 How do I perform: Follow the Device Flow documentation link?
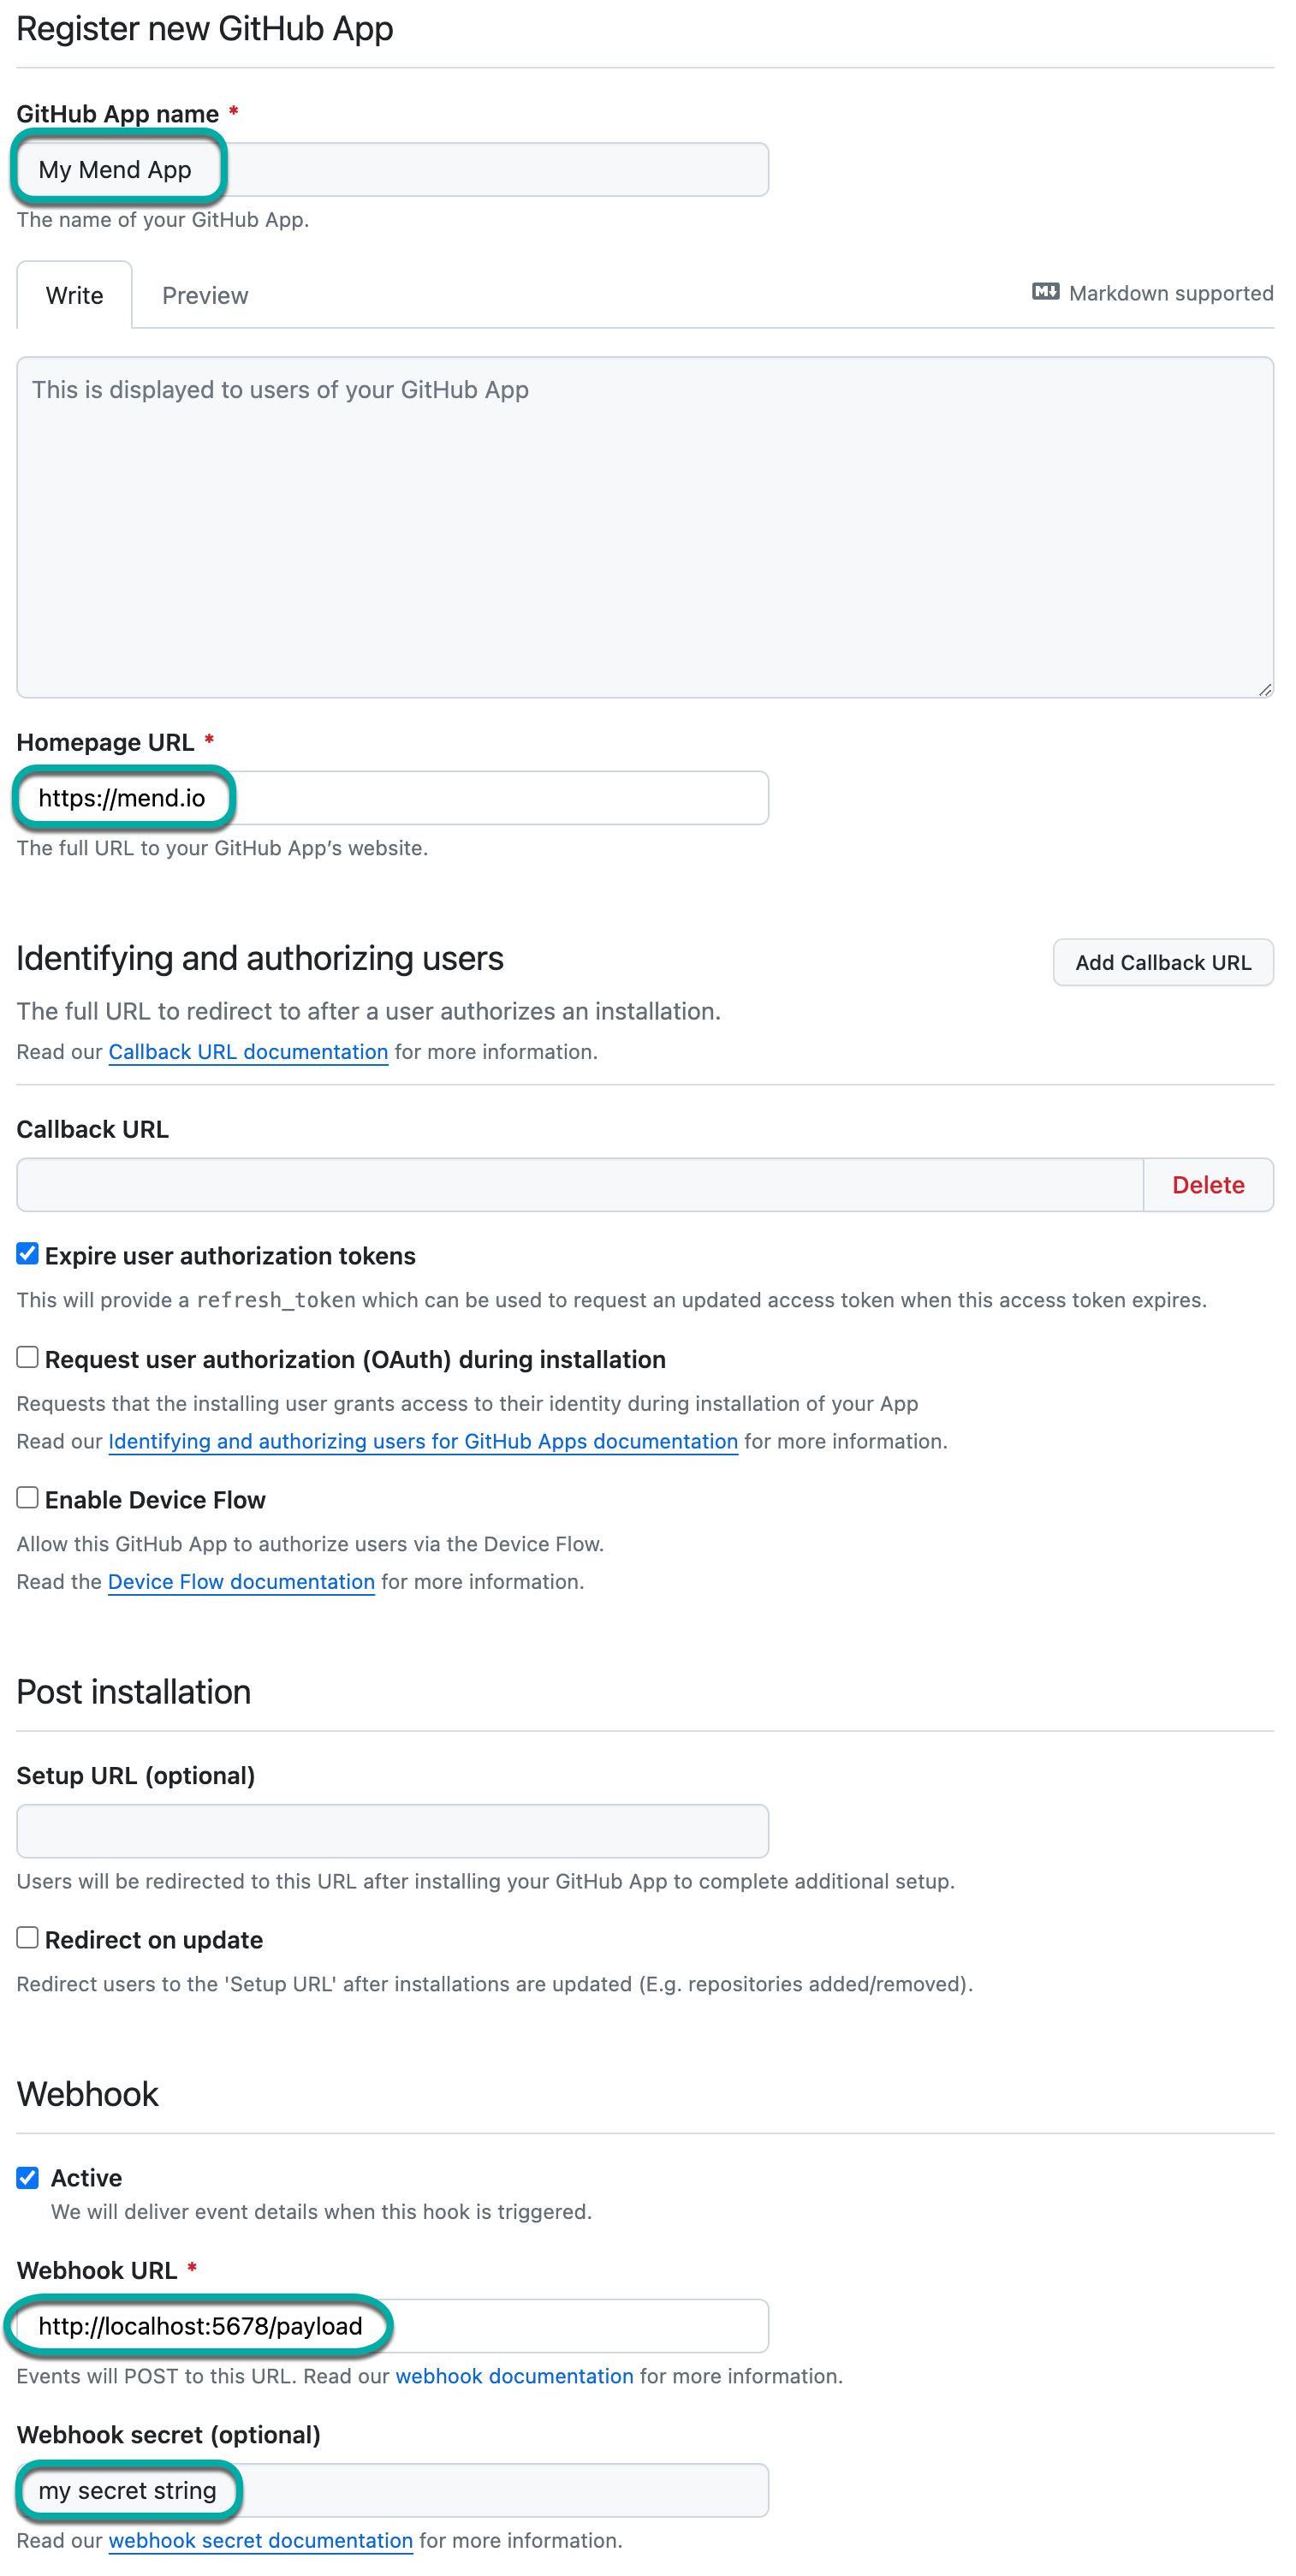tap(241, 1582)
